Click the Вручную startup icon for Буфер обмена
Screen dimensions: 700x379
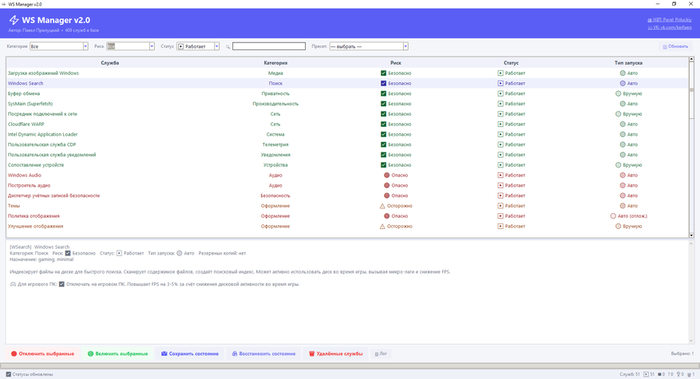tap(618, 94)
